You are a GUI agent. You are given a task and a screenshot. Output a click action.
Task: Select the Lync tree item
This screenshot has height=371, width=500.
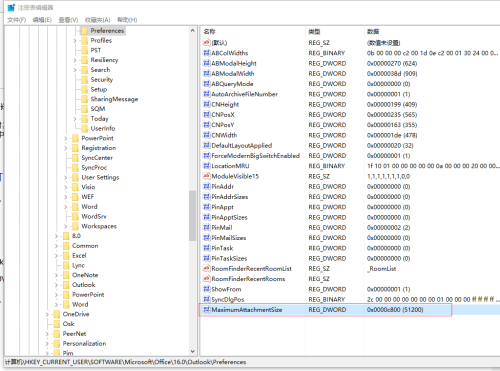[78, 265]
